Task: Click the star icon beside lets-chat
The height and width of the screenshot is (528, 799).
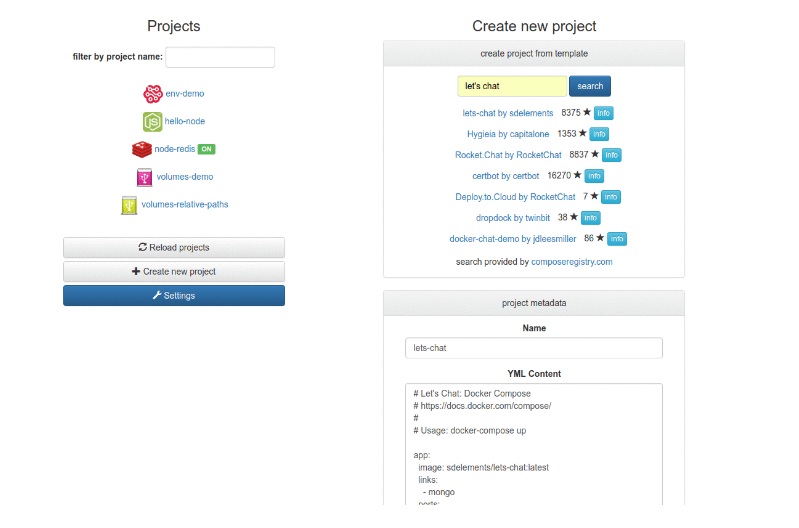Action: click(x=587, y=113)
